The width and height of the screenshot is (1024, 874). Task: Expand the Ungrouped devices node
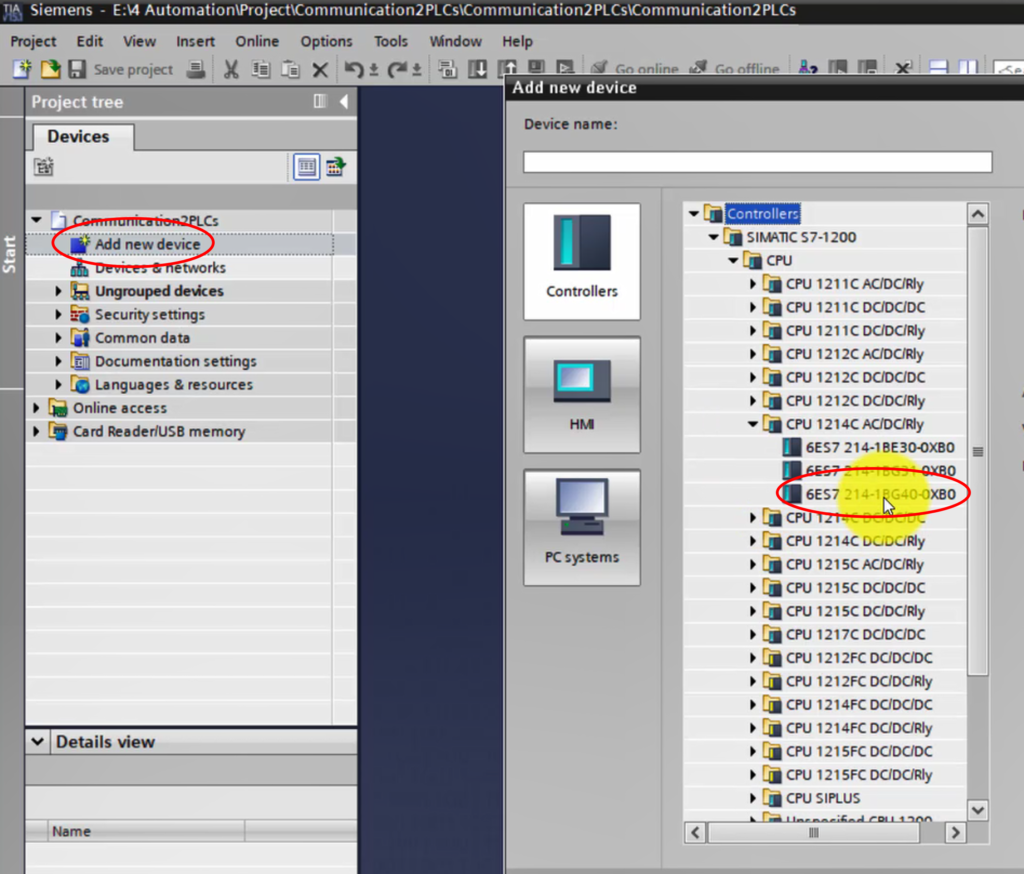tap(59, 291)
